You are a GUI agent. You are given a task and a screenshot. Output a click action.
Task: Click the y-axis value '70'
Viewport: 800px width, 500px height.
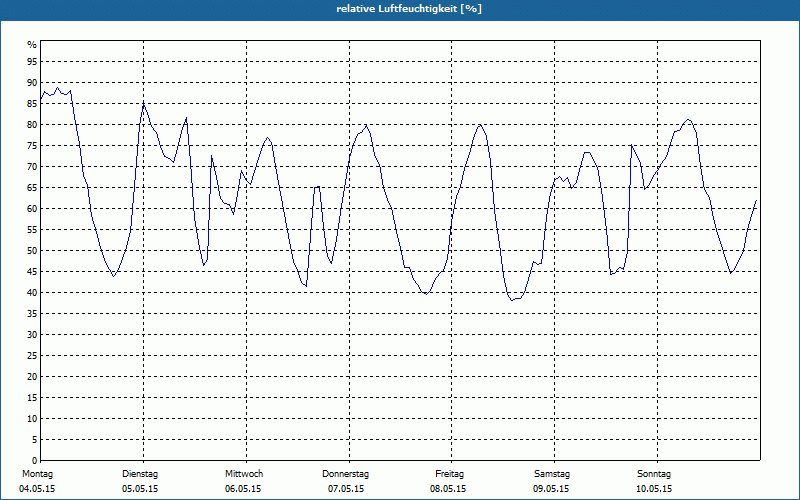point(32,167)
